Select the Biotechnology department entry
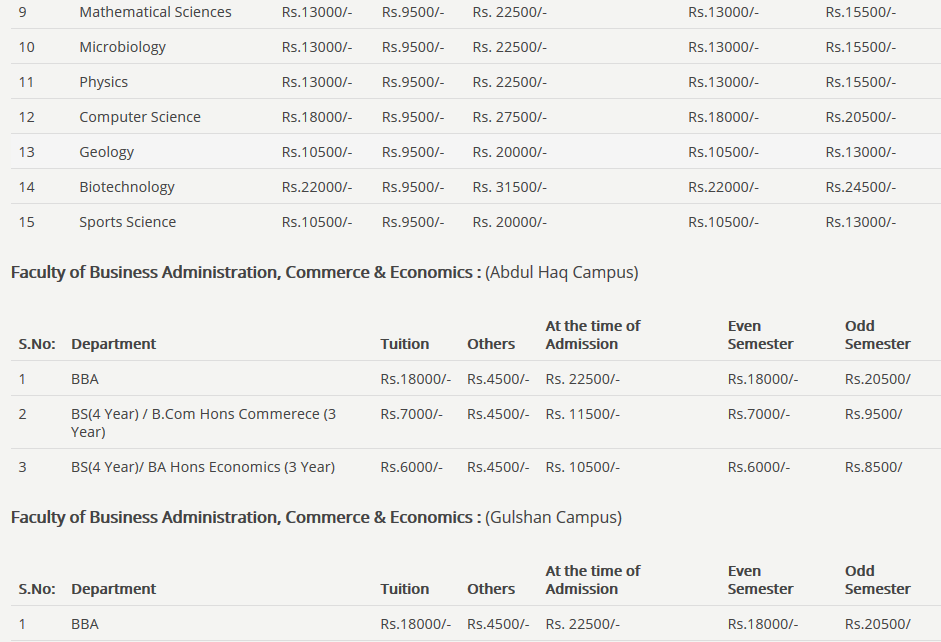This screenshot has height=642, width=941. tap(126, 187)
